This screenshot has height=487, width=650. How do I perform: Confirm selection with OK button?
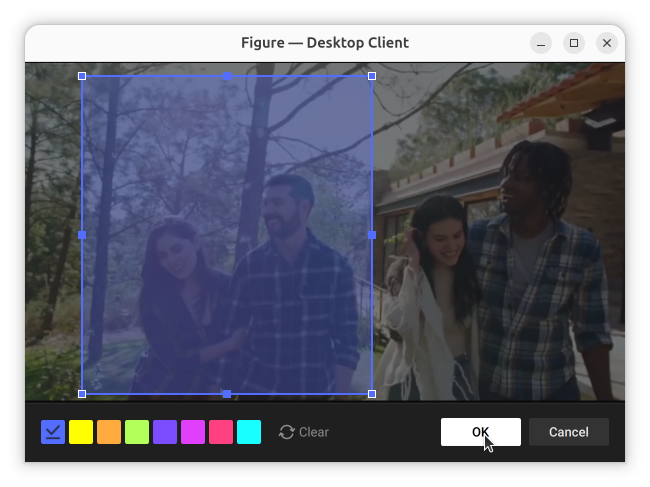pyautogui.click(x=481, y=432)
